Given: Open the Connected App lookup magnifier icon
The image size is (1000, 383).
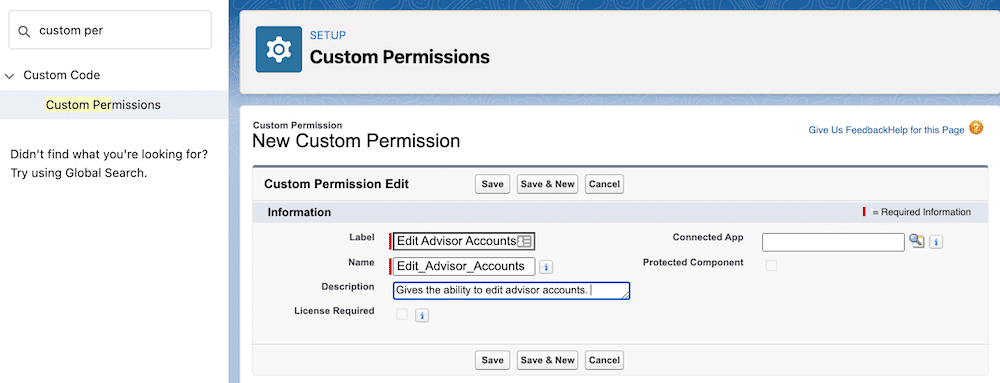Looking at the screenshot, I should [916, 240].
